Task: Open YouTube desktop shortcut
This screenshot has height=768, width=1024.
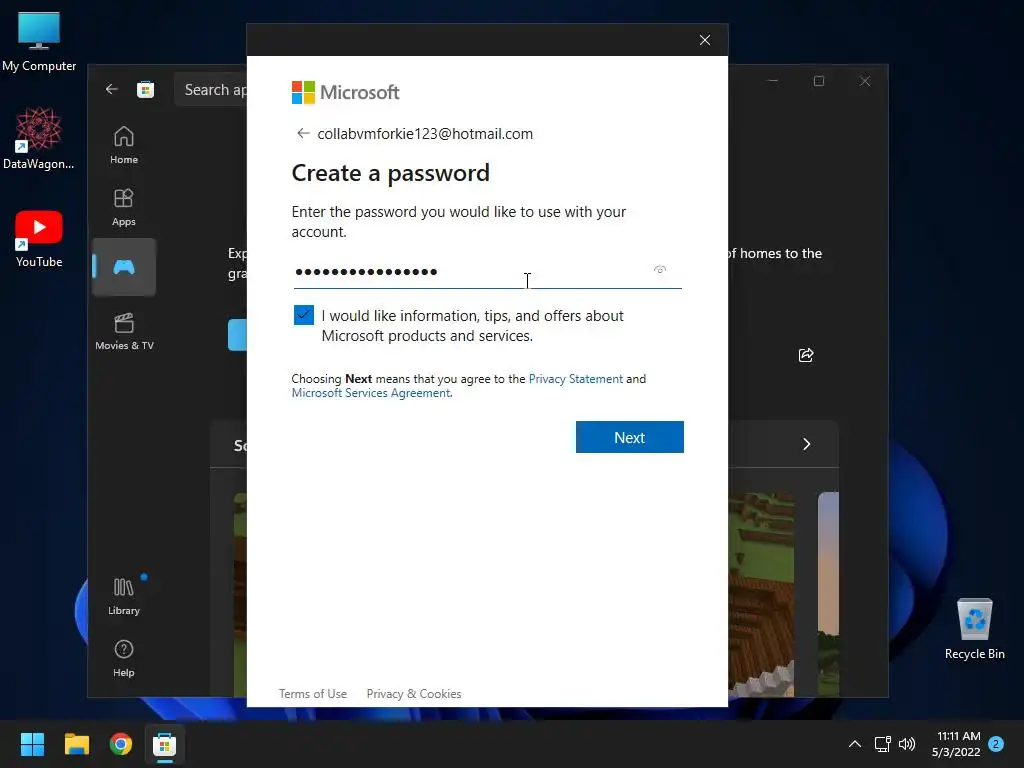Action: (39, 239)
